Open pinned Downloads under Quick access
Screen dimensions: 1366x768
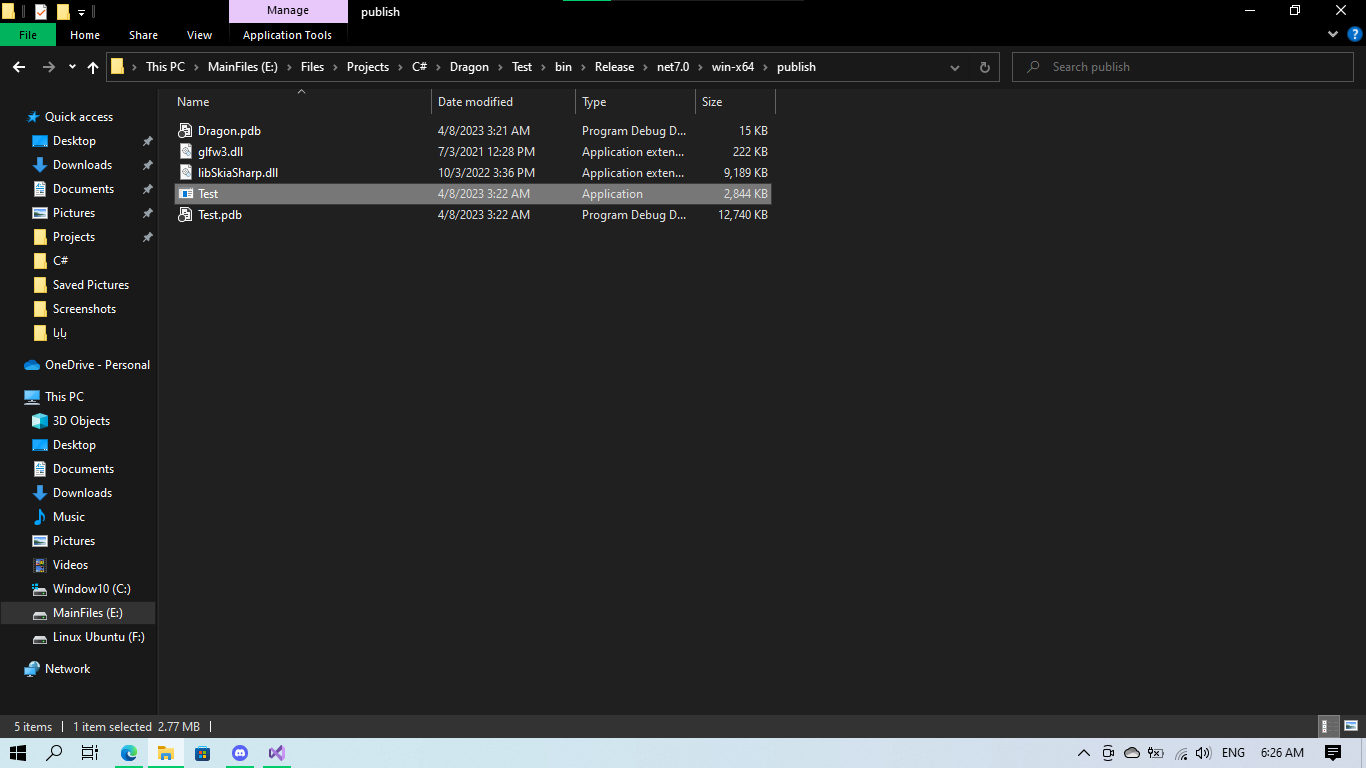pos(82,165)
